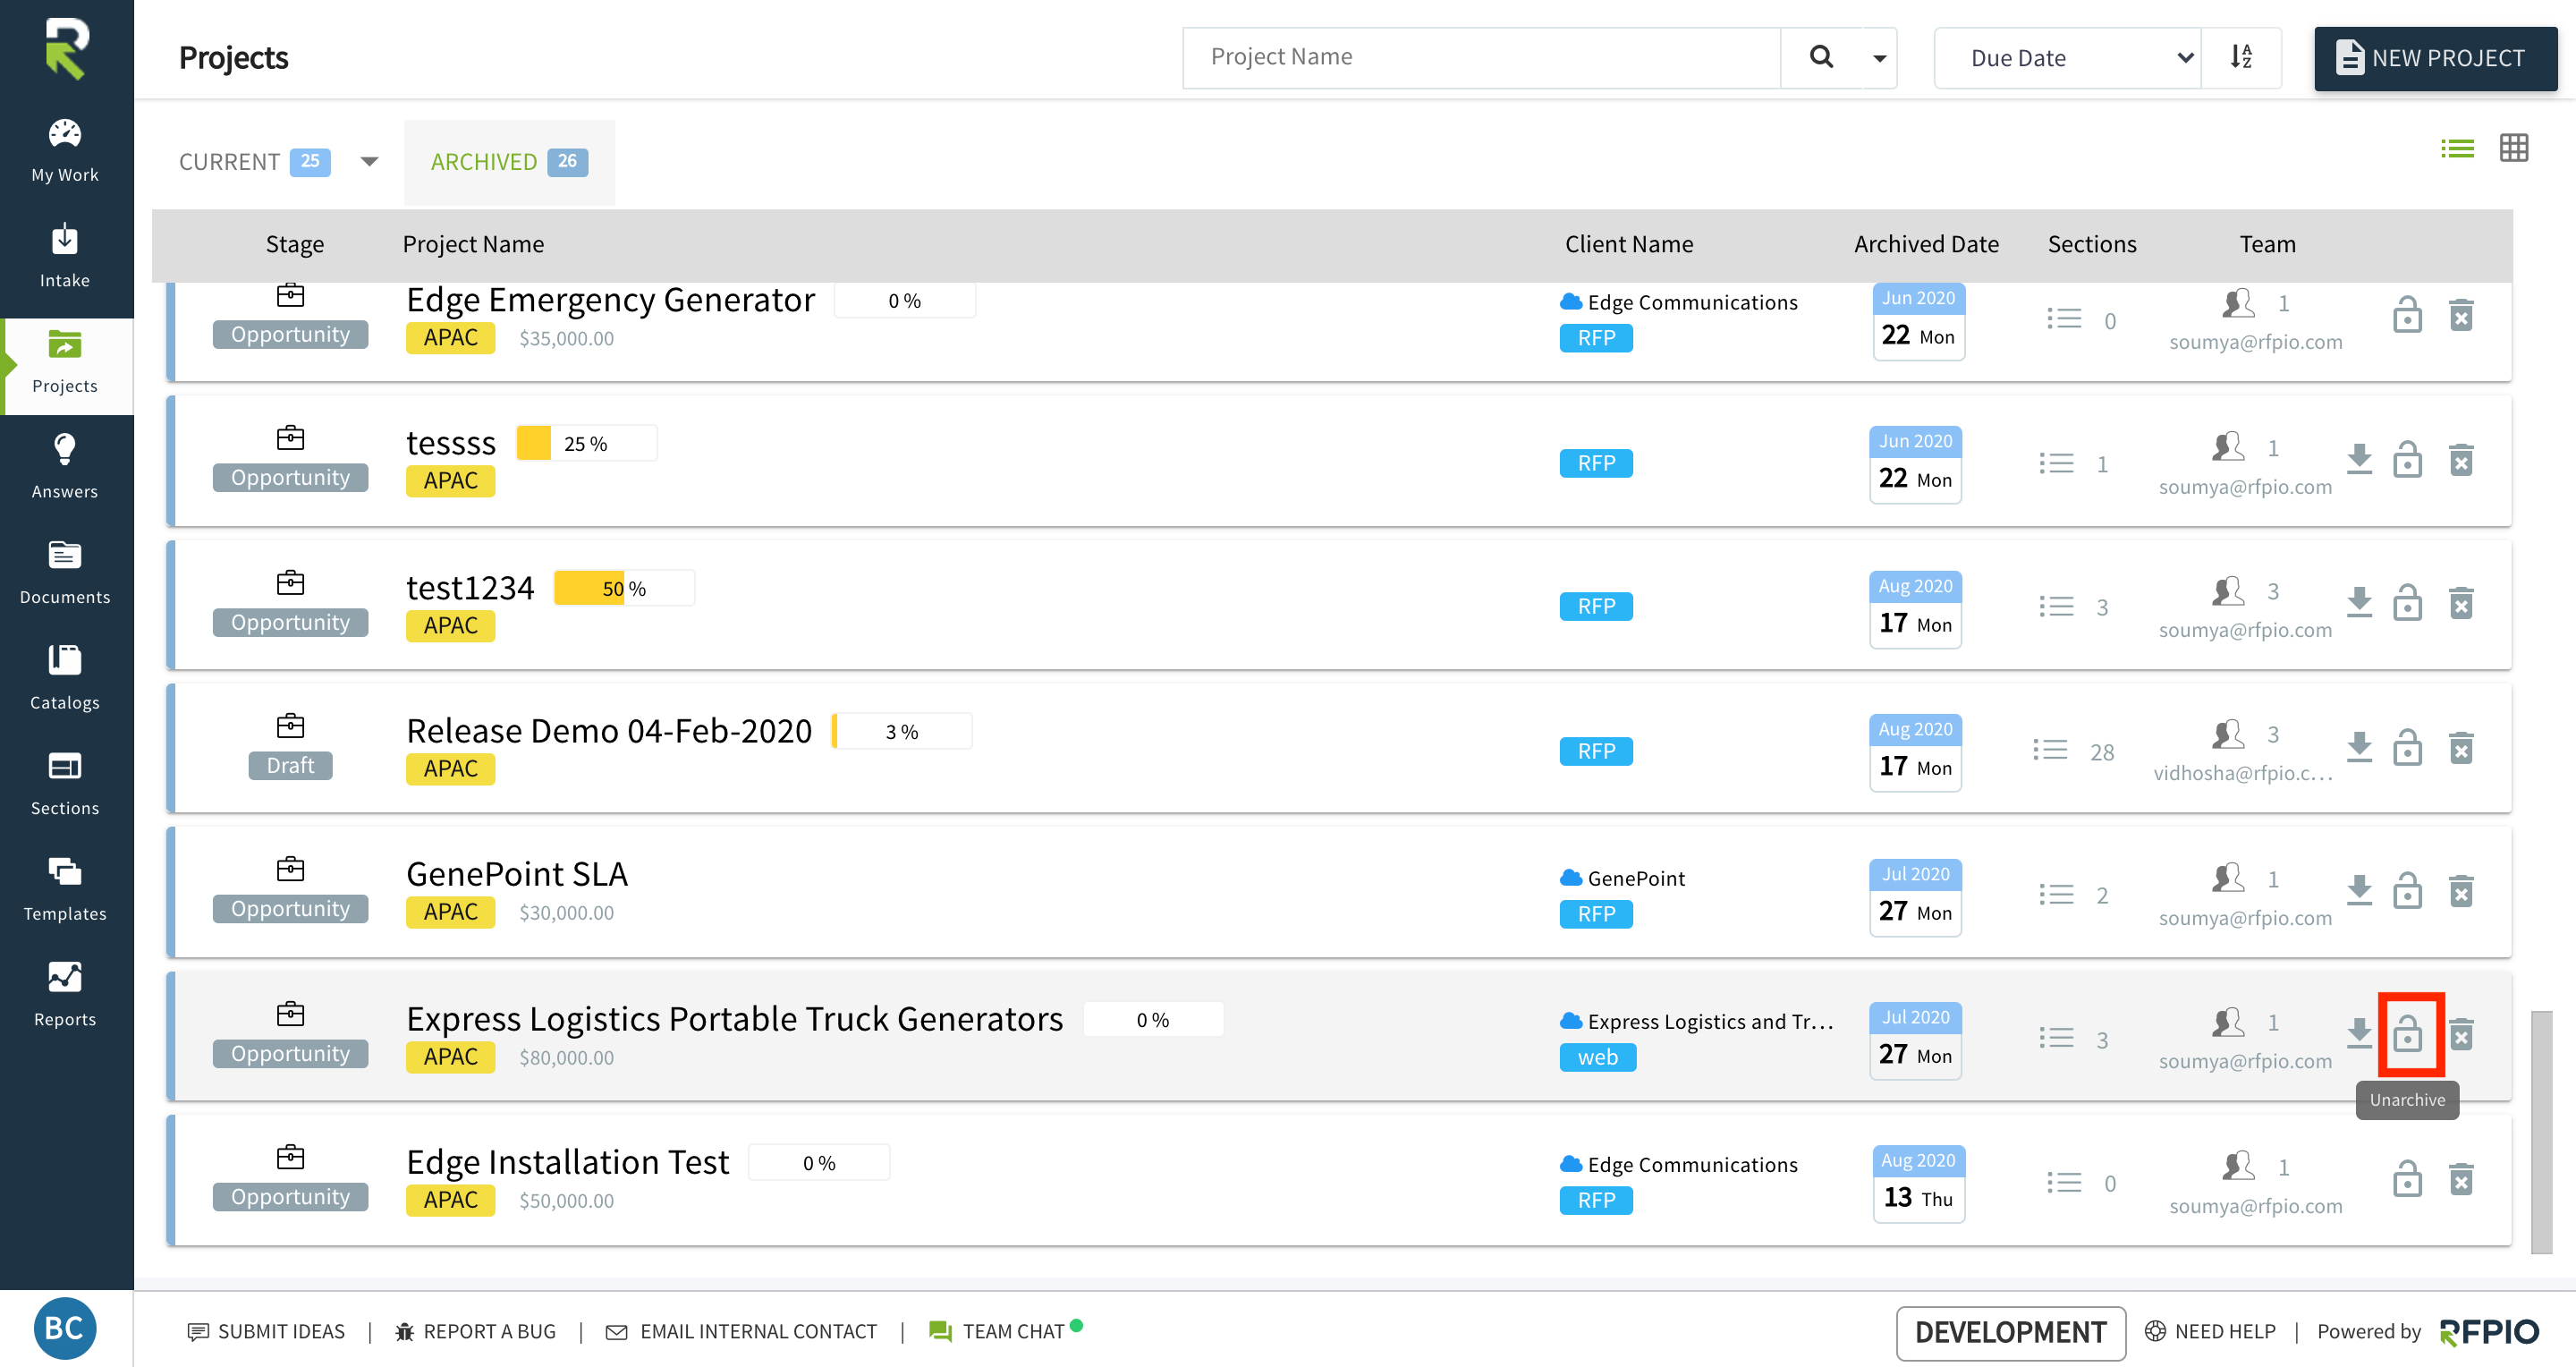Unarchive Express Logistics Portable Truck Generators
Screen dimensions: 2576x1367
tap(2407, 1035)
